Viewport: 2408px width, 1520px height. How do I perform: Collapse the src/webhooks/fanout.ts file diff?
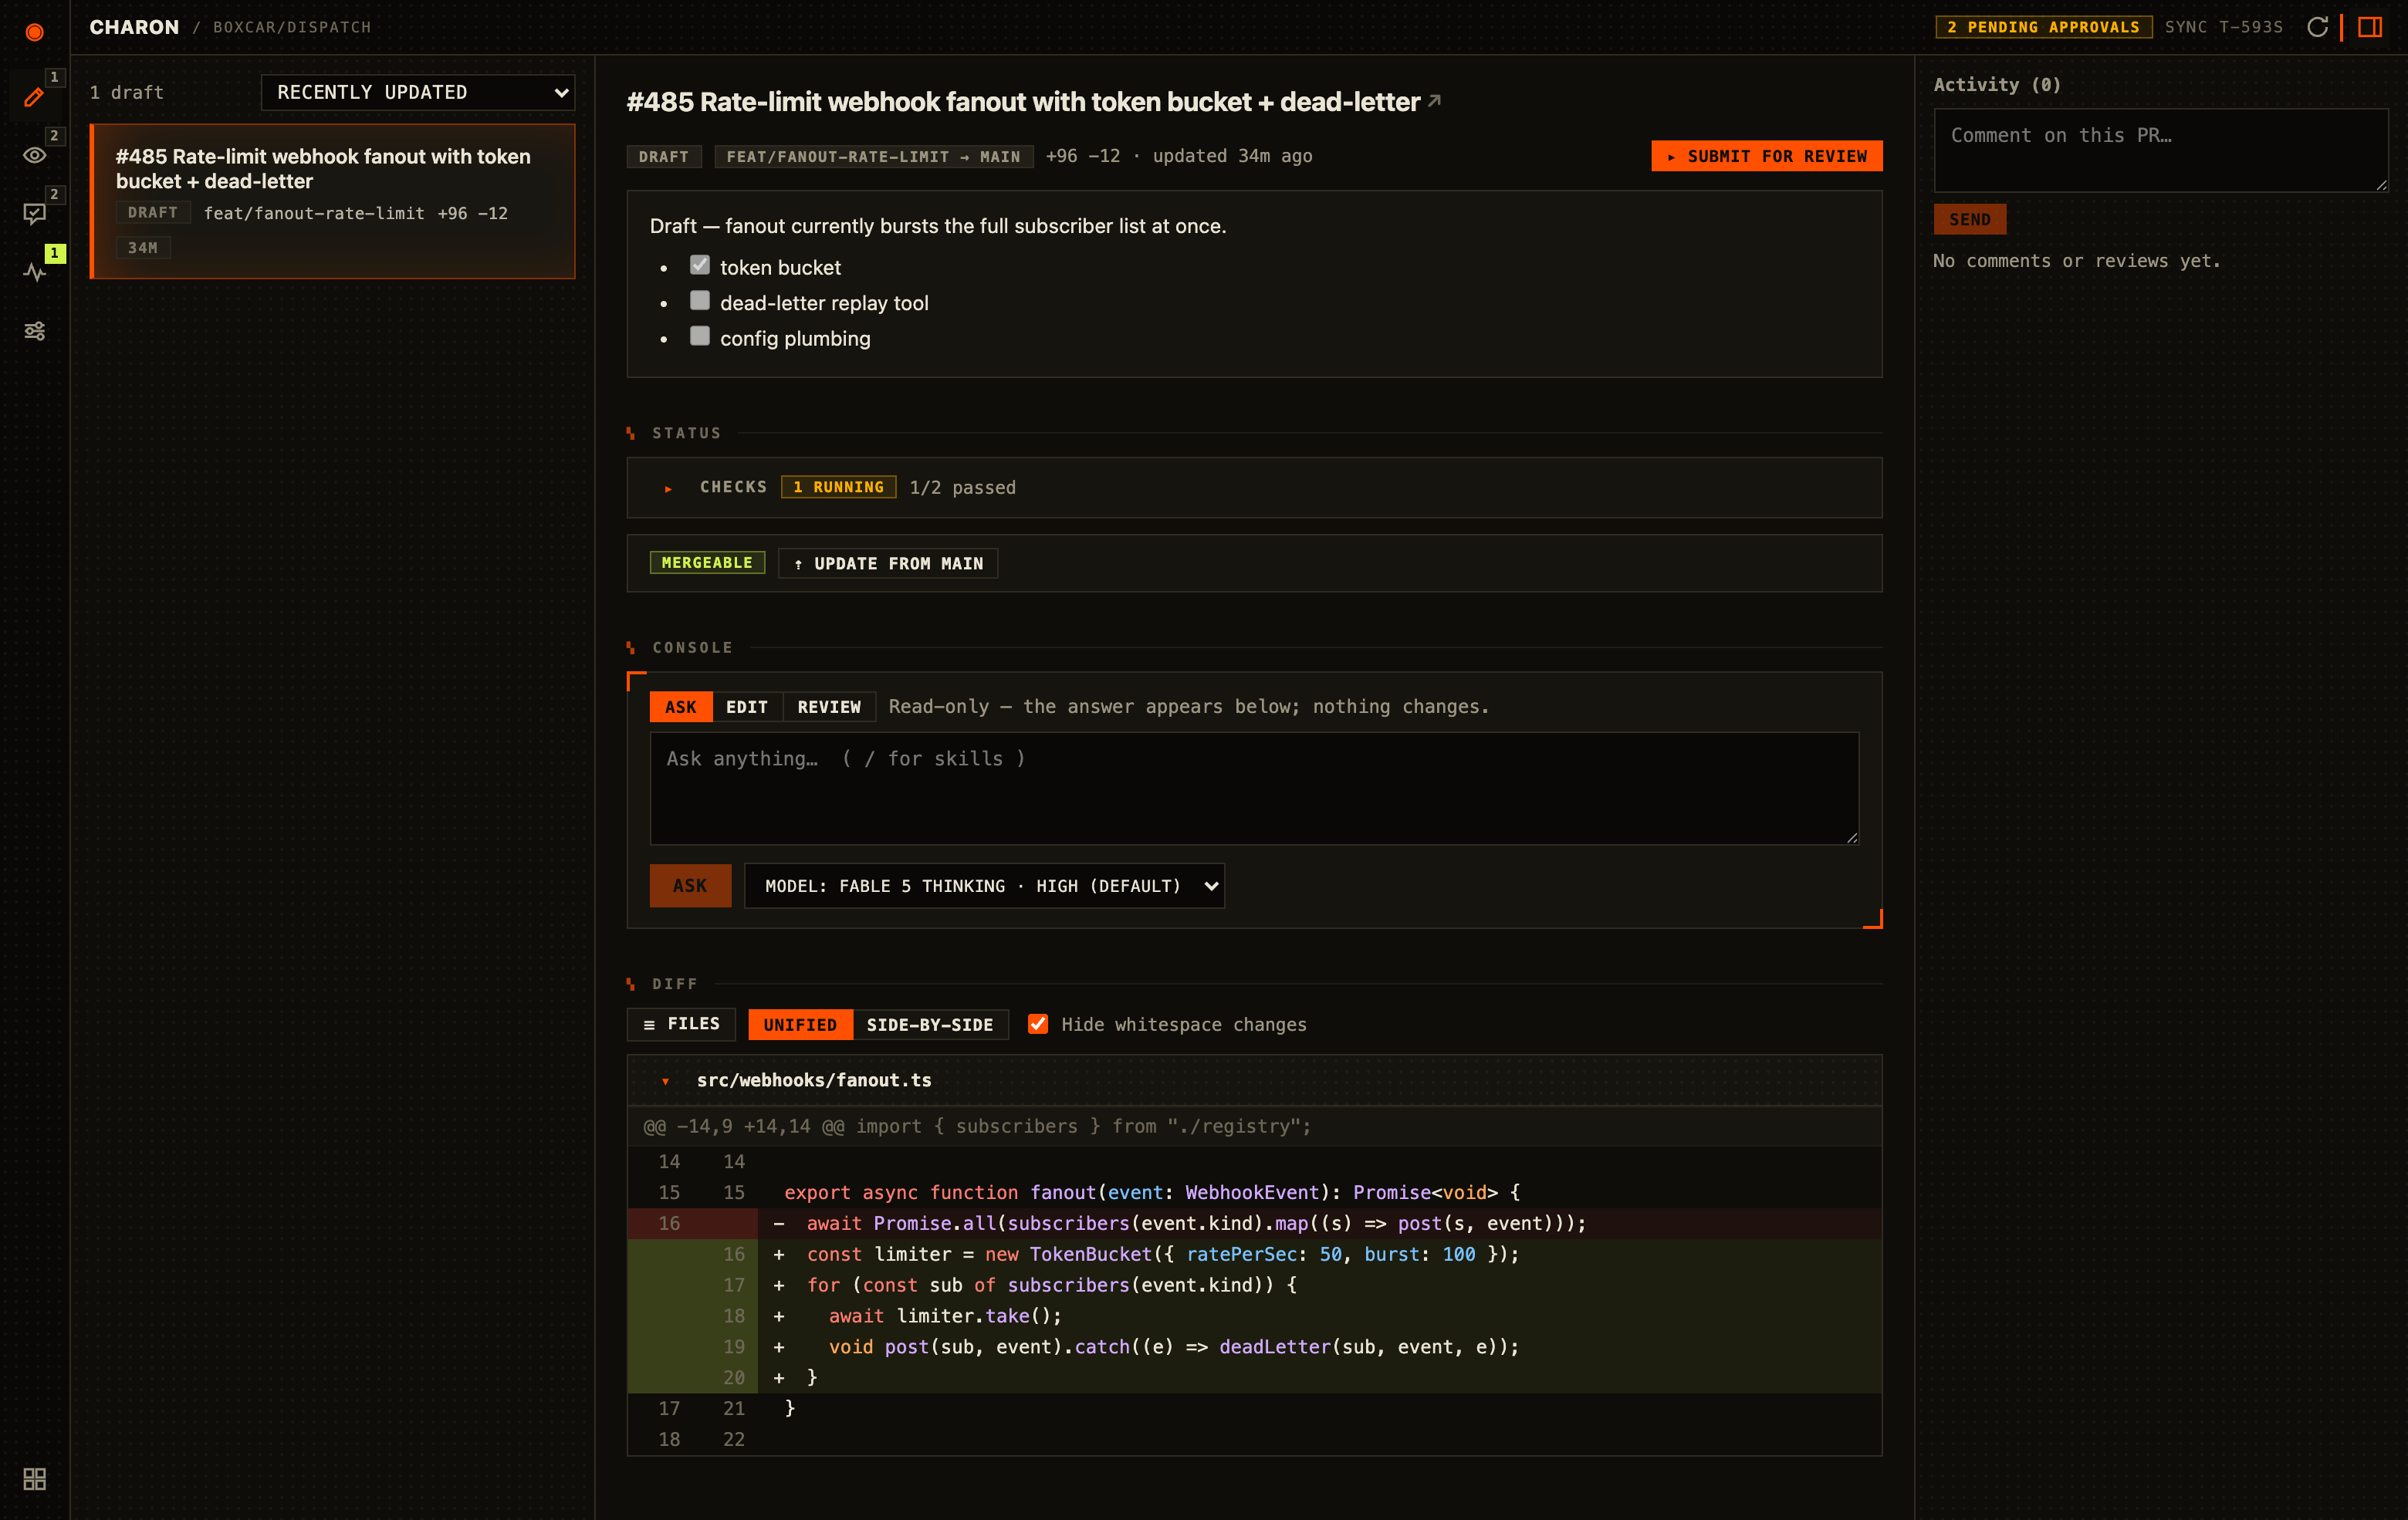coord(665,1081)
